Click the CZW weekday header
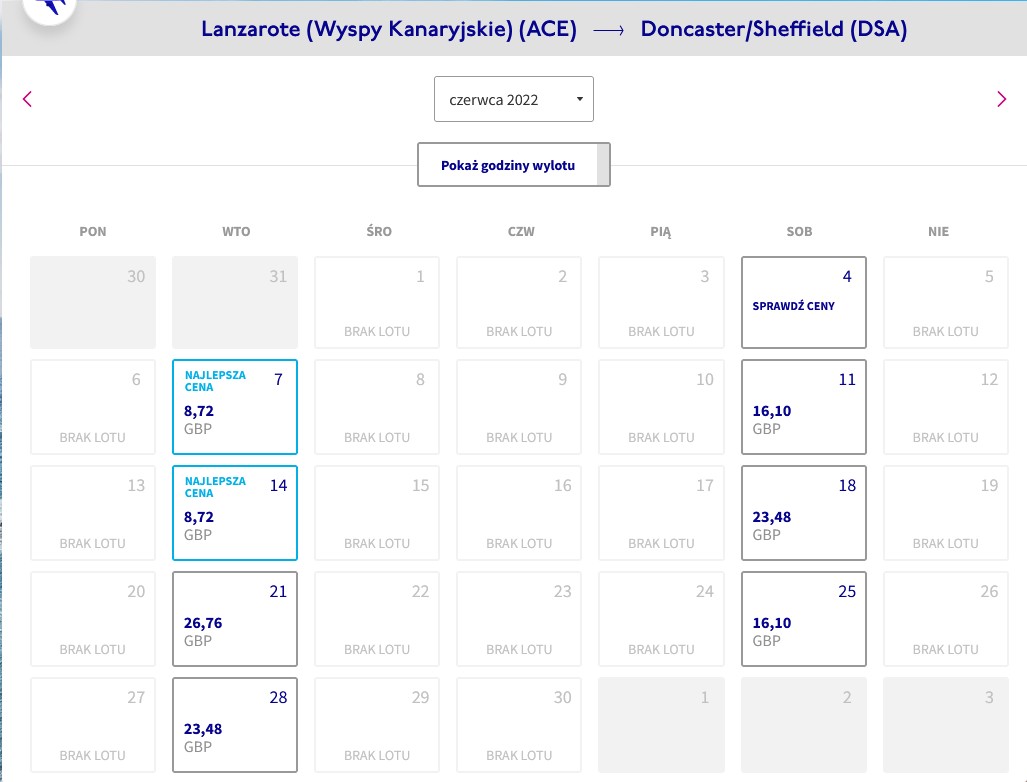Viewport: 1027px width, 782px height. click(521, 231)
